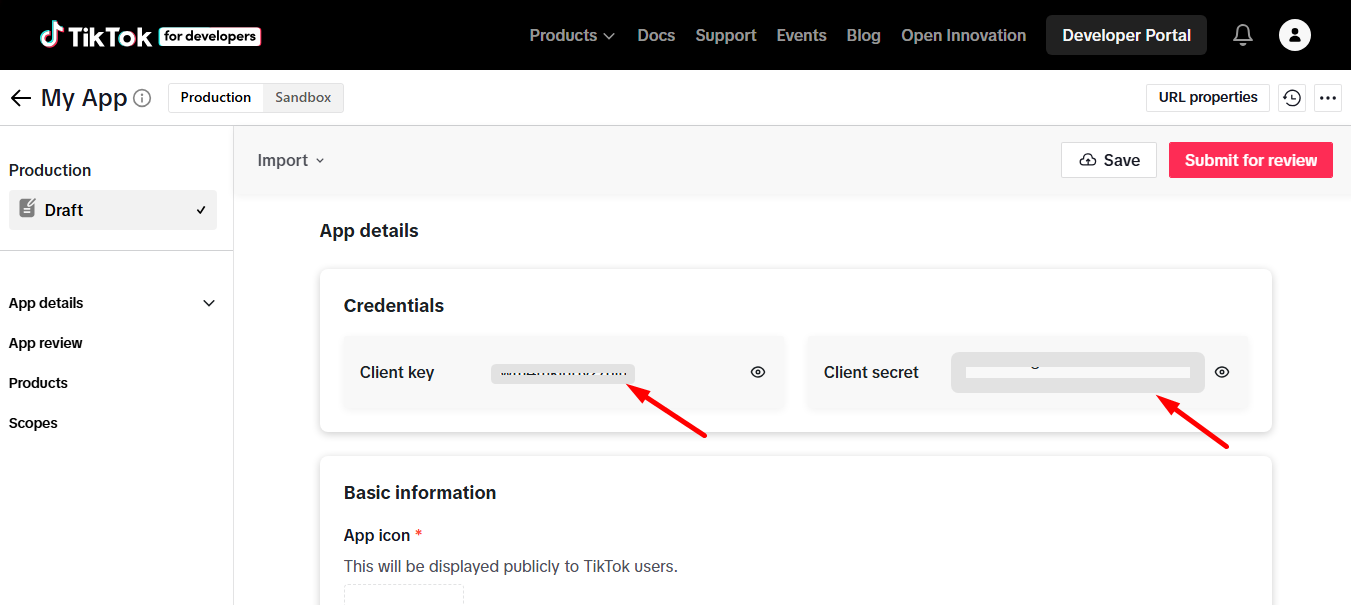Reveal the hidden Client key value
This screenshot has width=1351, height=605.
click(757, 372)
